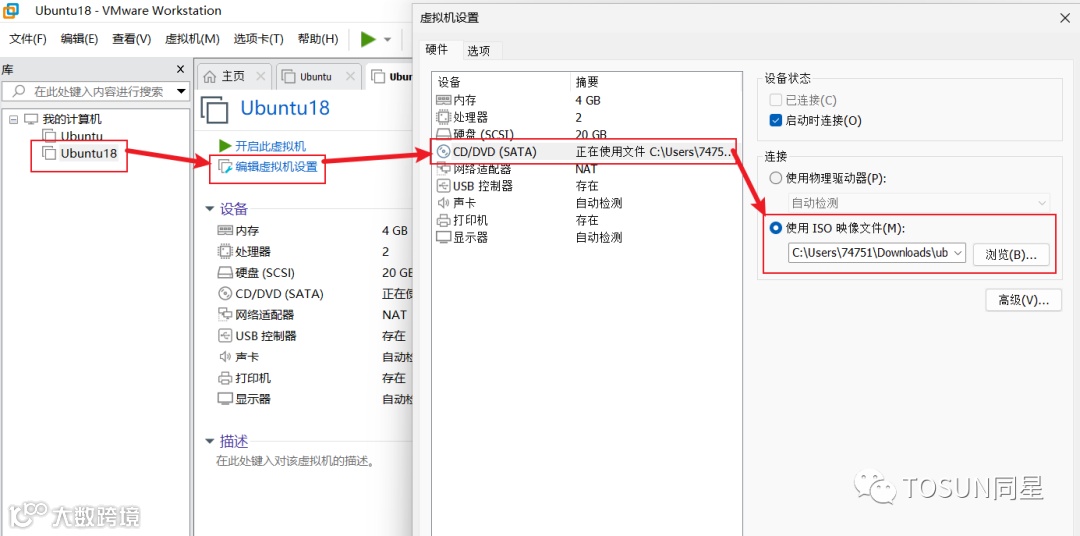Image resolution: width=1080 pixels, height=536 pixels.
Task: Click the USB 控制器 icon in the VM summary
Action: tap(225, 336)
